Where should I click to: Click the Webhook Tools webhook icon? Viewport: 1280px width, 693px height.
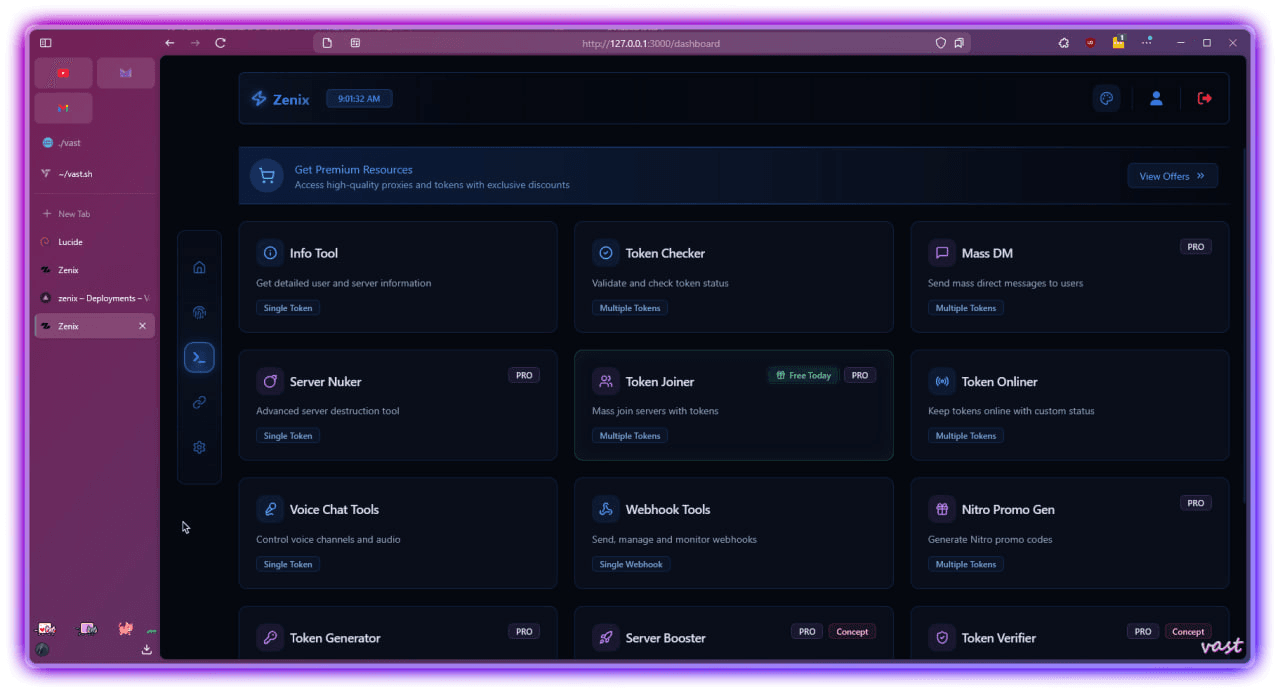click(x=606, y=509)
